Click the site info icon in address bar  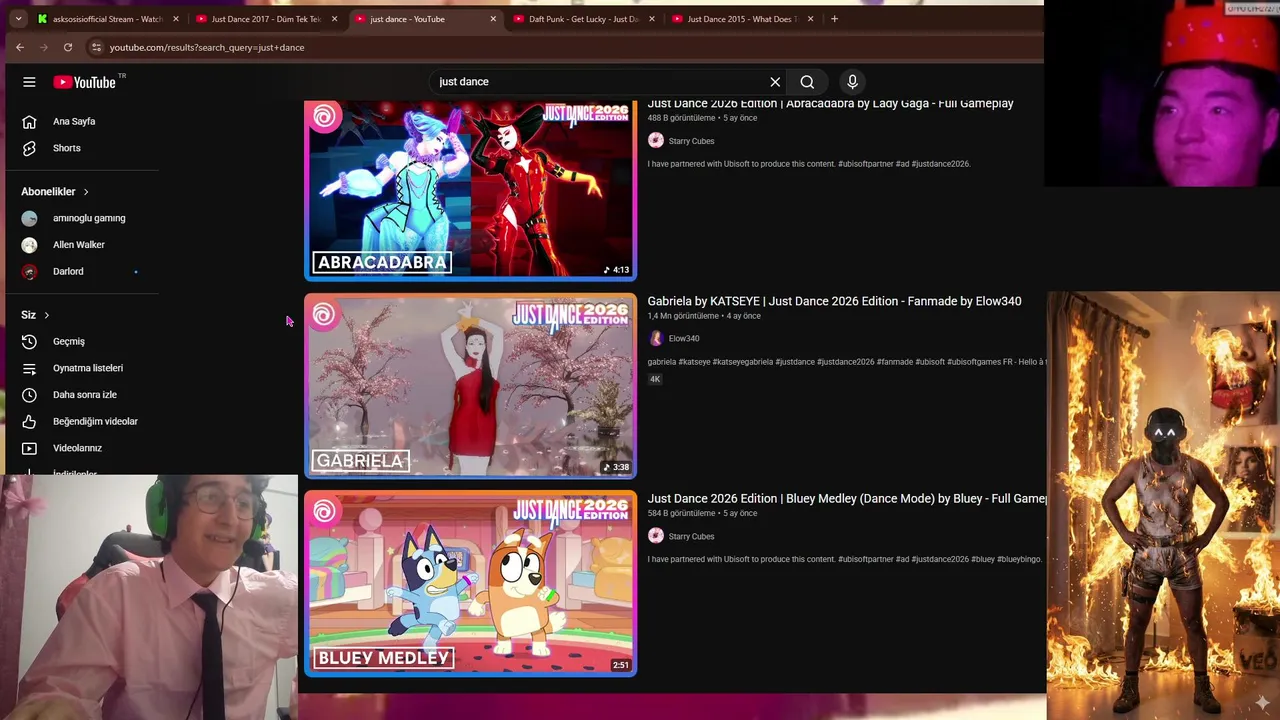pyautogui.click(x=96, y=47)
